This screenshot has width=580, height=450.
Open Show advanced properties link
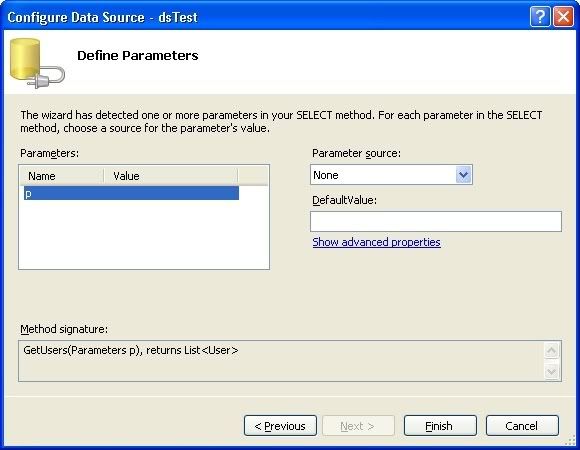click(x=376, y=242)
